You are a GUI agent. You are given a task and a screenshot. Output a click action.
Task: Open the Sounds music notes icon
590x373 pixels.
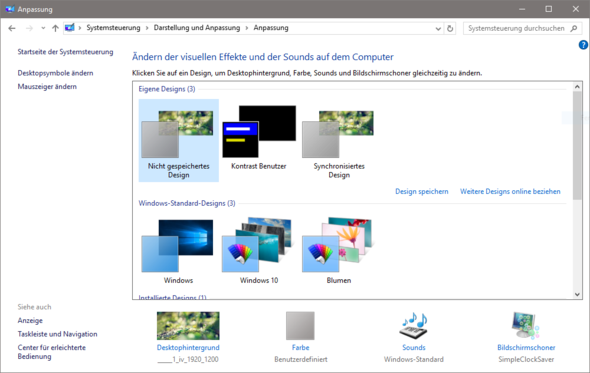coord(414,326)
